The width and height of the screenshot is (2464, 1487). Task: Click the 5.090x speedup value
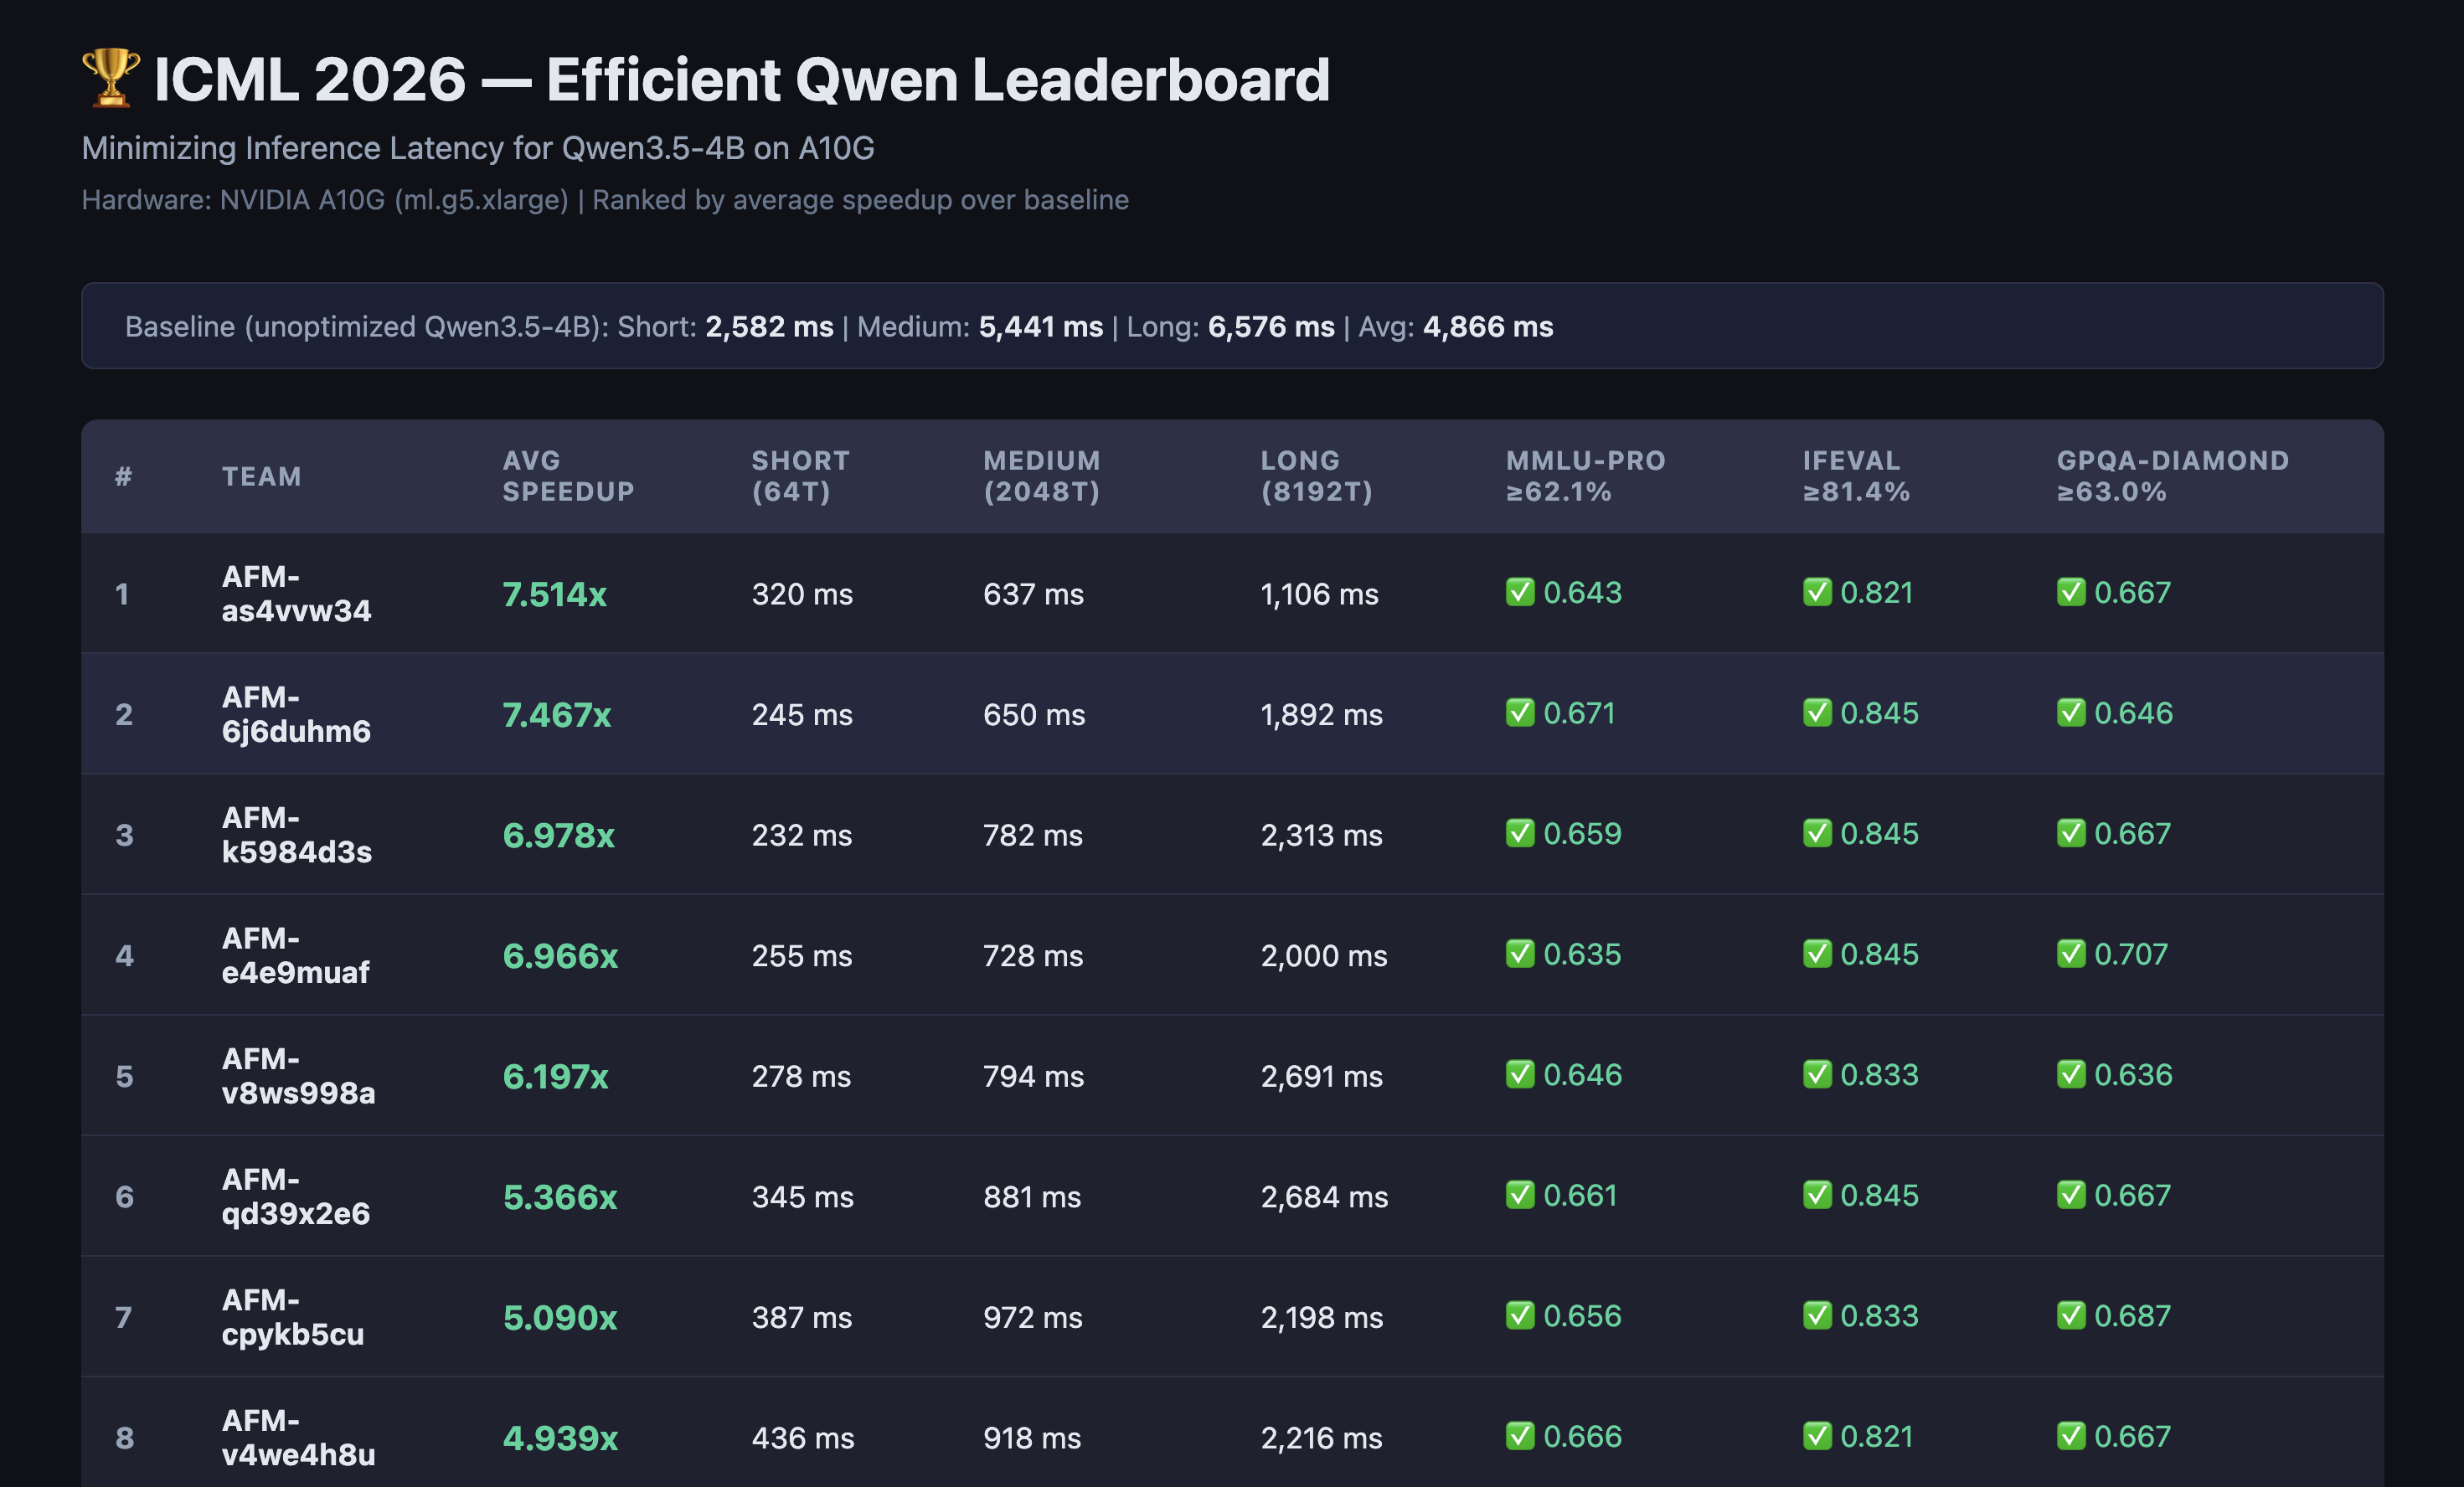(x=560, y=1317)
